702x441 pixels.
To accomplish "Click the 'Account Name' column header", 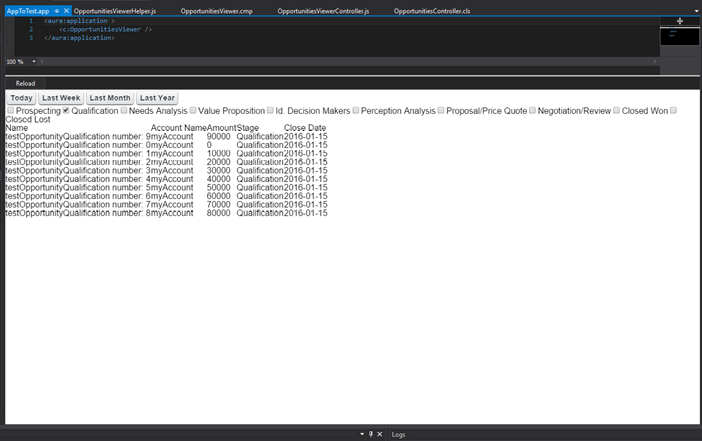I will click(x=179, y=128).
